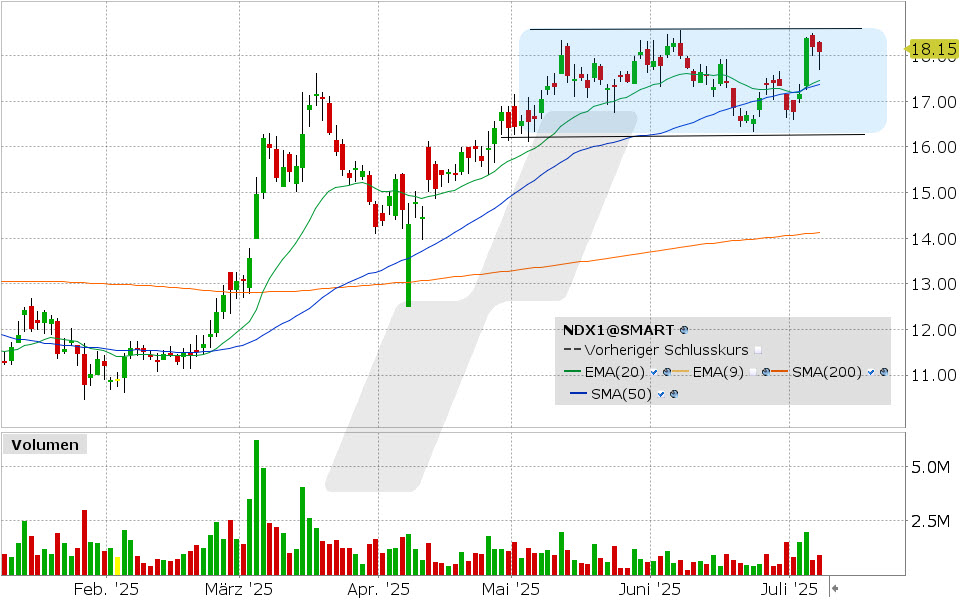
Task: Click the green EMA(20) legend line swatch
Action: pos(572,371)
